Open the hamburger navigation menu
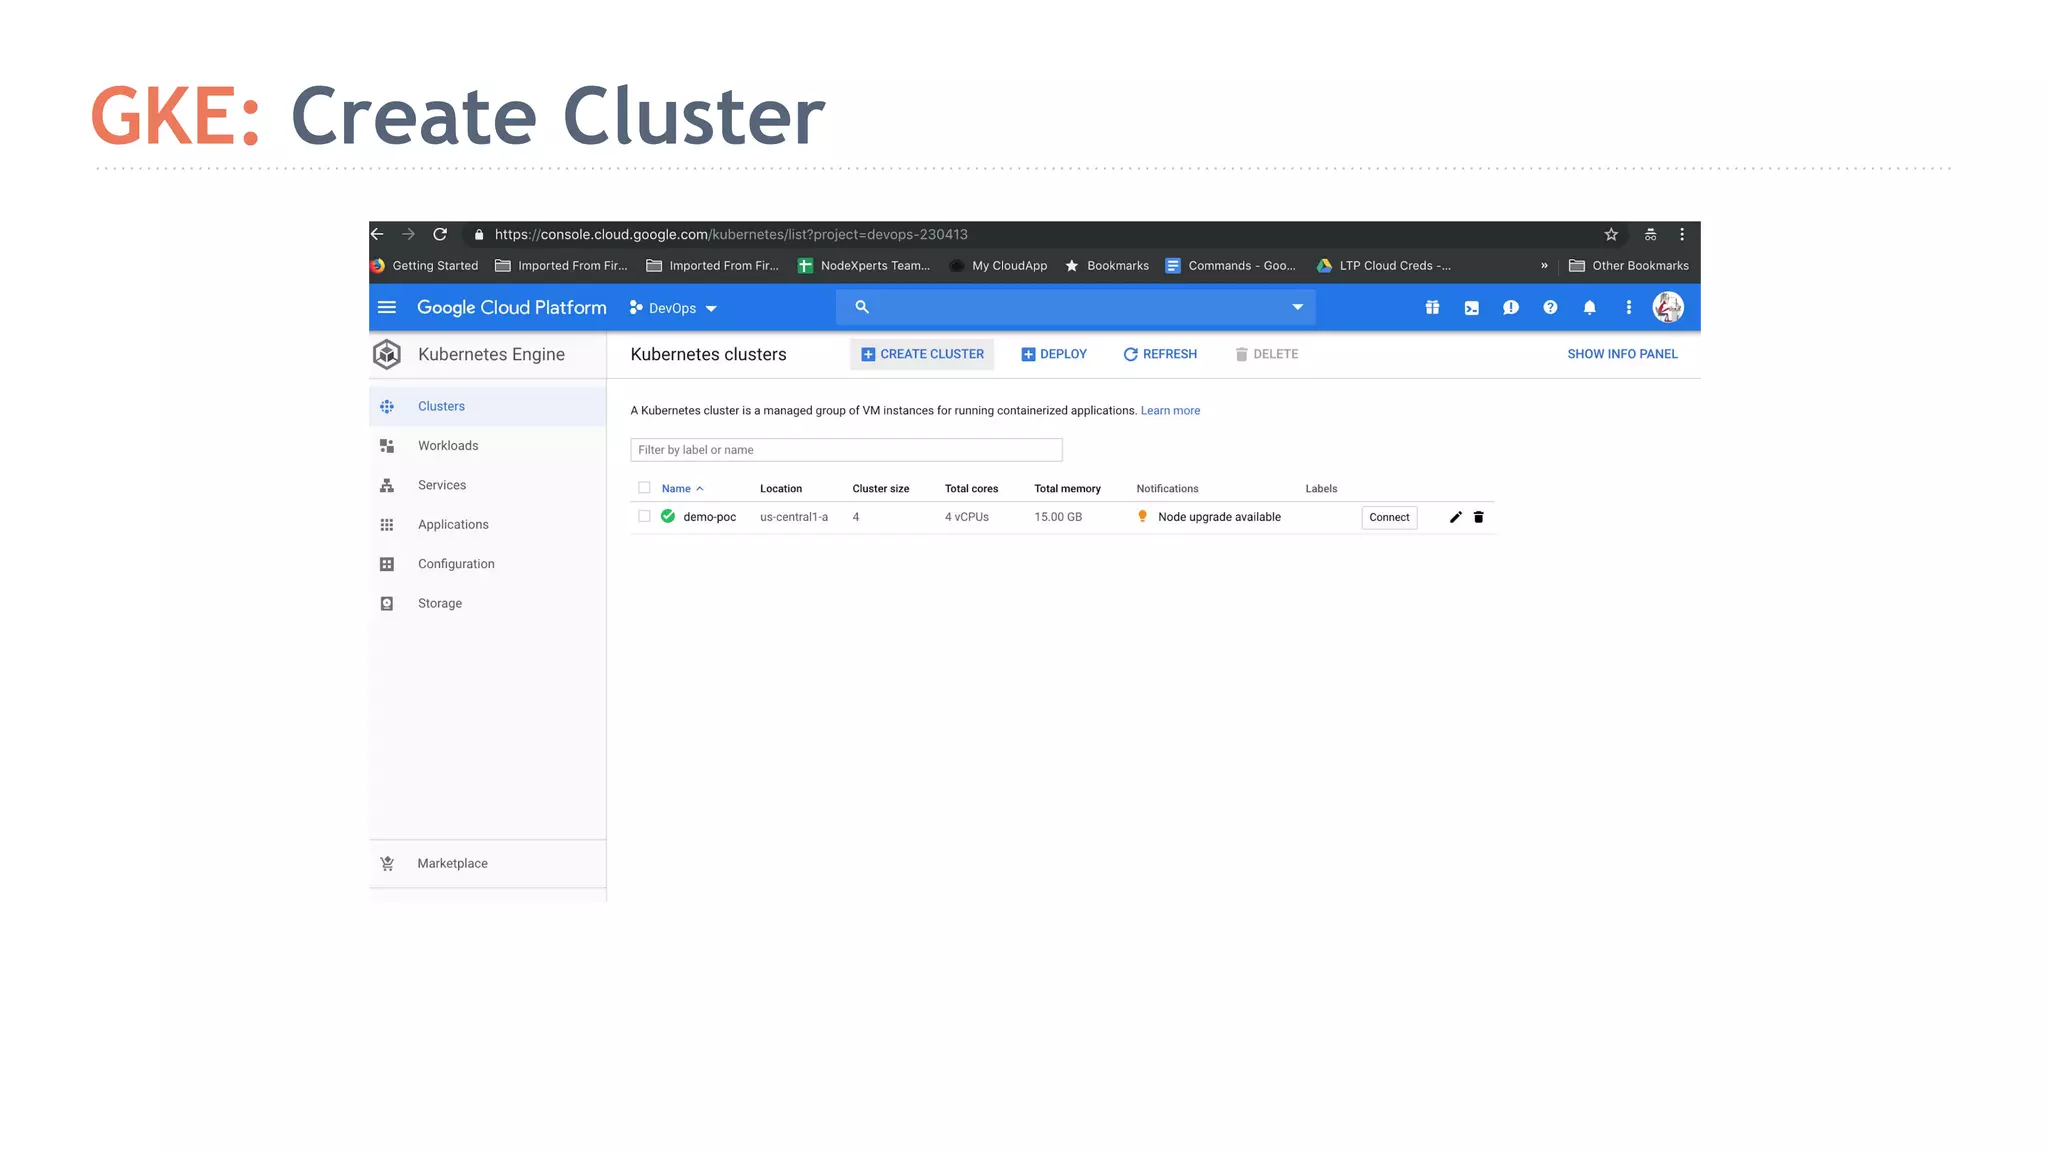2048x1152 pixels. coord(387,307)
